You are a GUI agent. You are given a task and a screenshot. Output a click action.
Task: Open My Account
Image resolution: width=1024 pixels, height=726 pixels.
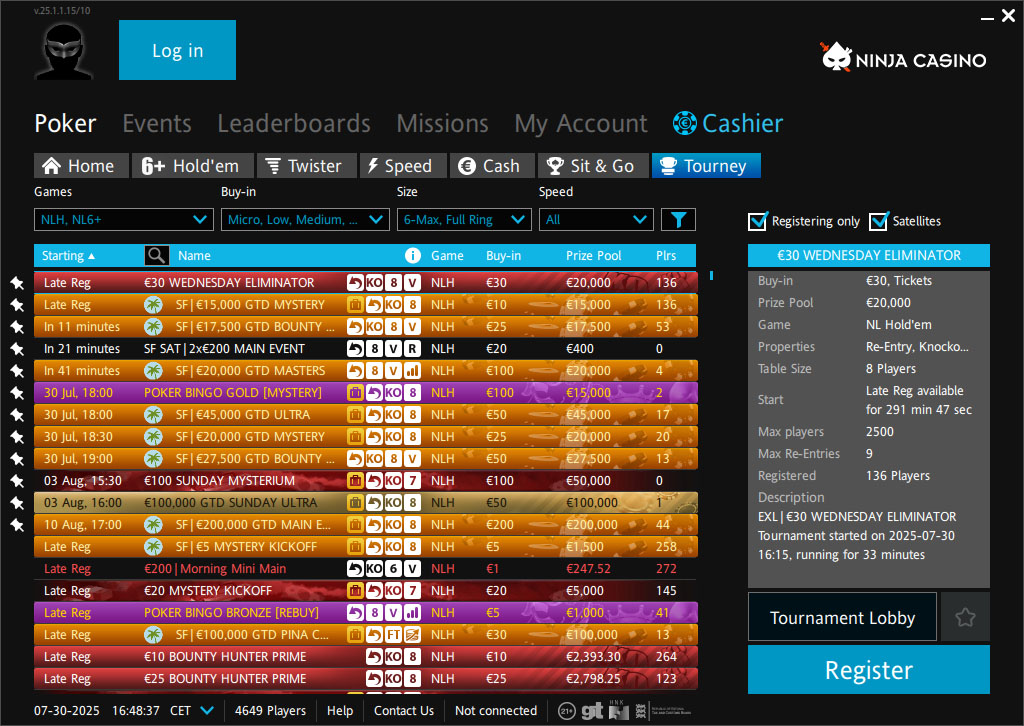(x=581, y=123)
